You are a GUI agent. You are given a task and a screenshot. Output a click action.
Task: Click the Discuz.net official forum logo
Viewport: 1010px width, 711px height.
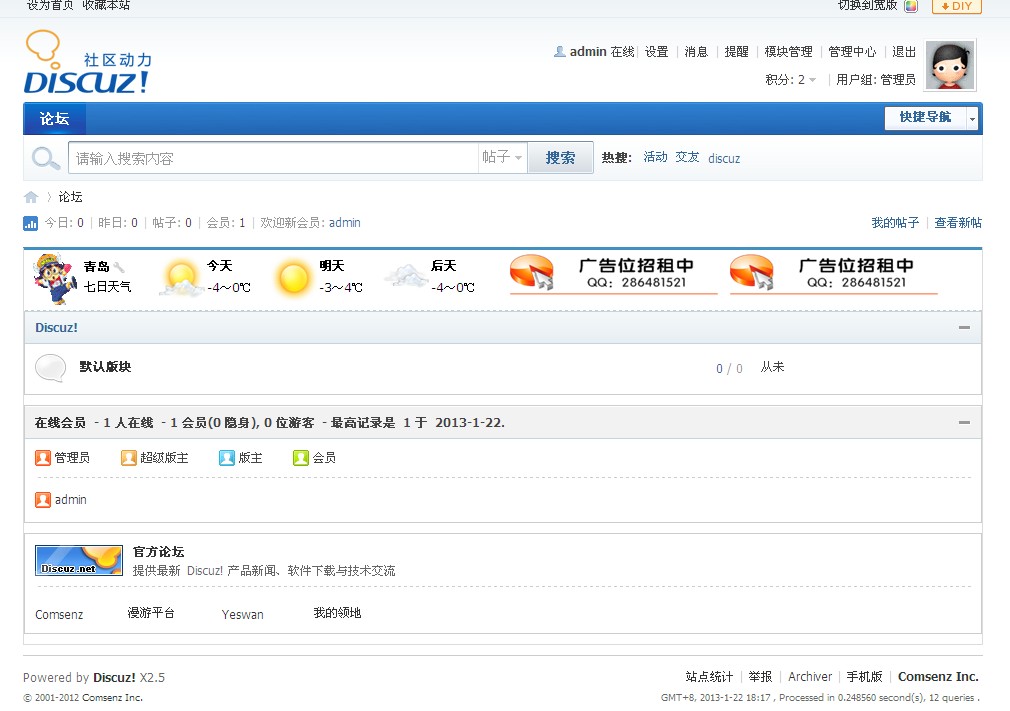[x=79, y=560]
